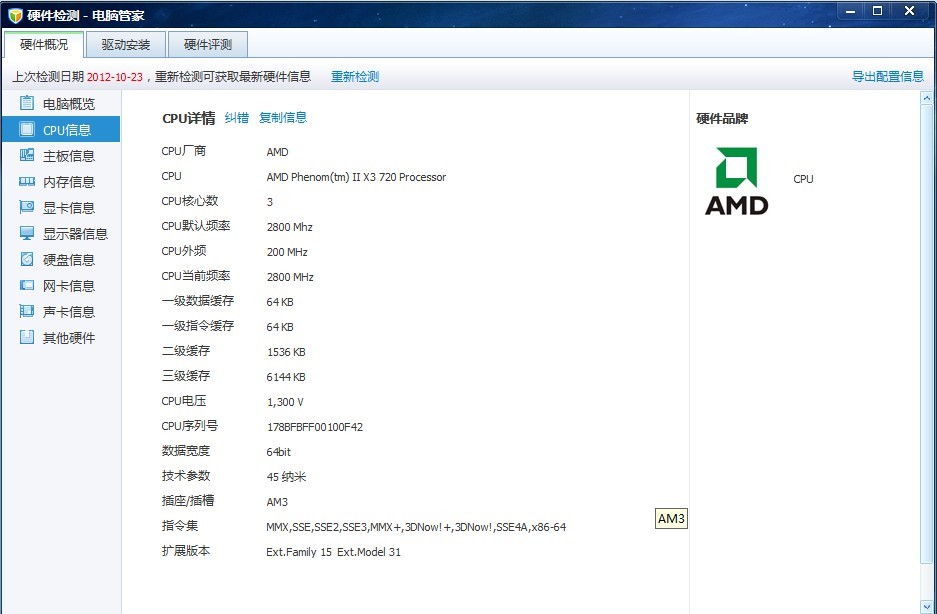
Task: Click Ext.Family 15 Ext.Model 31
Action: (x=333, y=552)
